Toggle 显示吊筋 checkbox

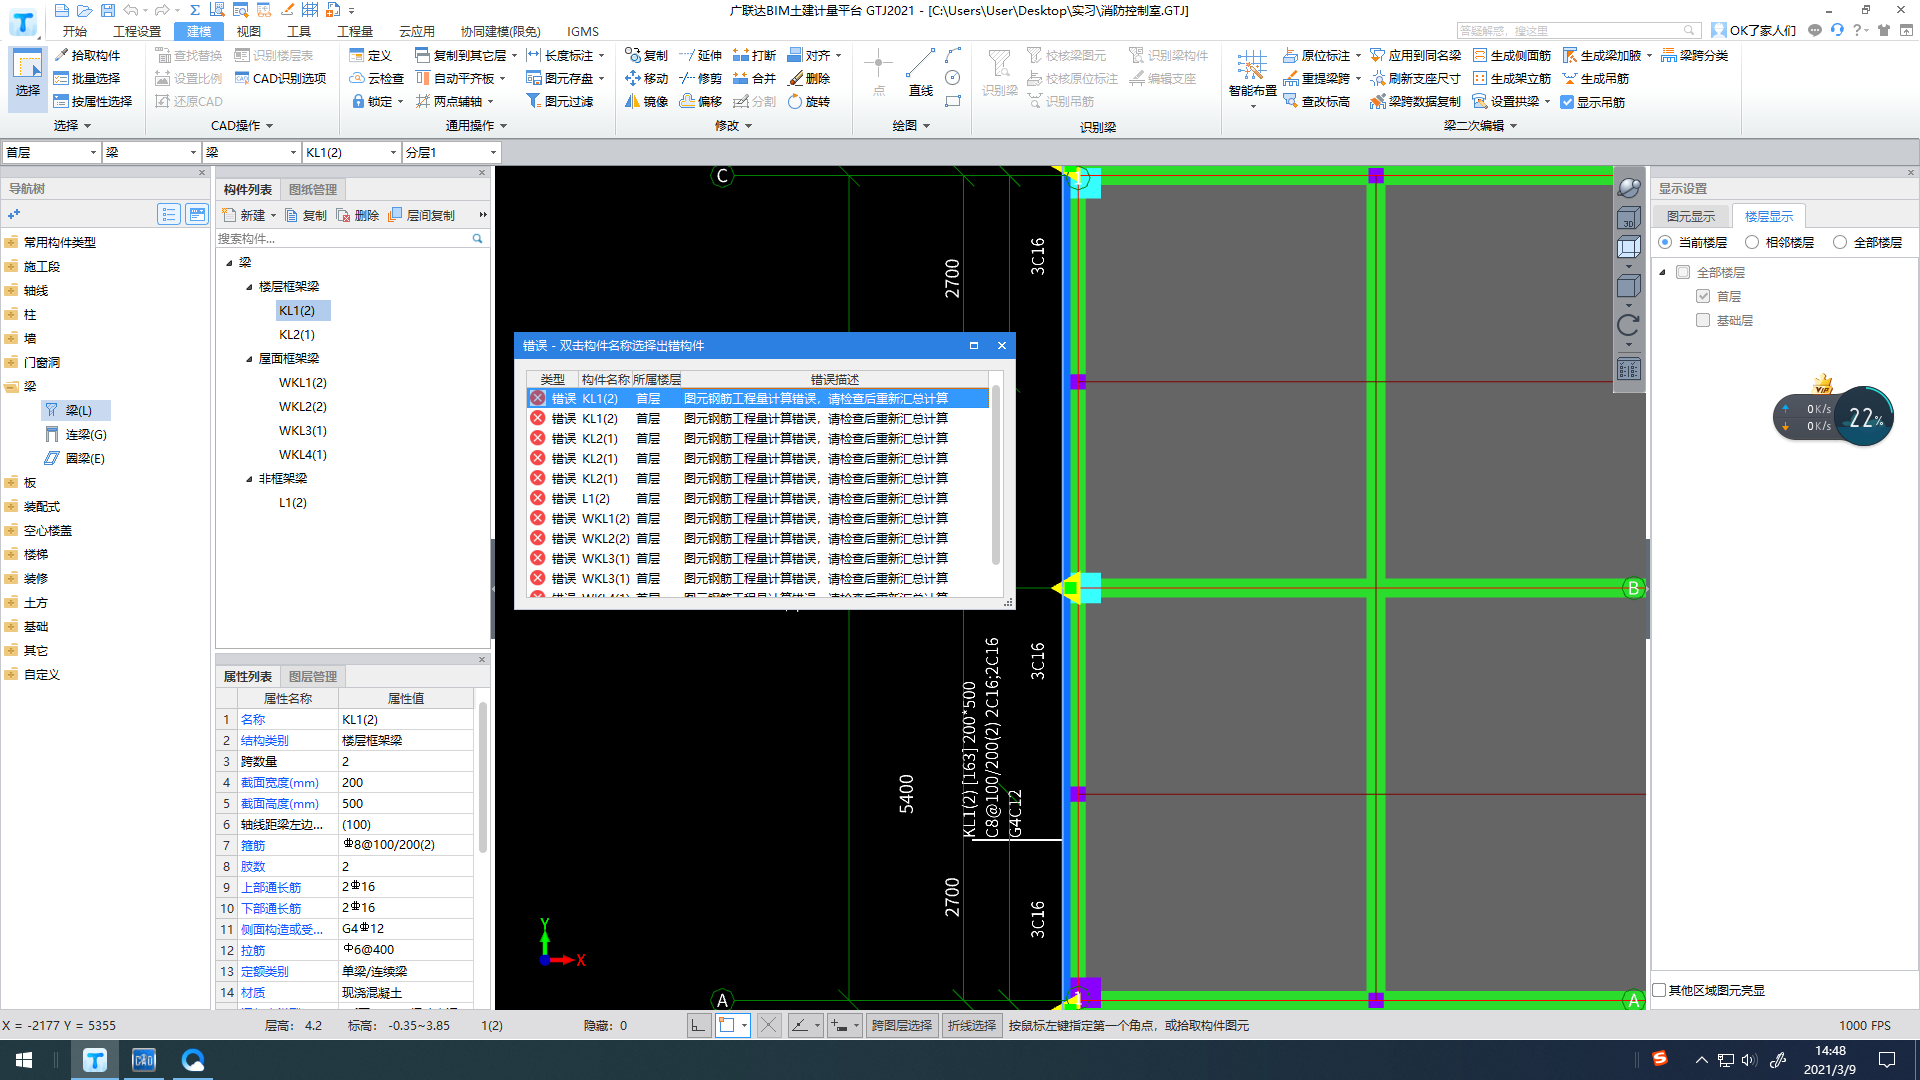pos(1567,102)
